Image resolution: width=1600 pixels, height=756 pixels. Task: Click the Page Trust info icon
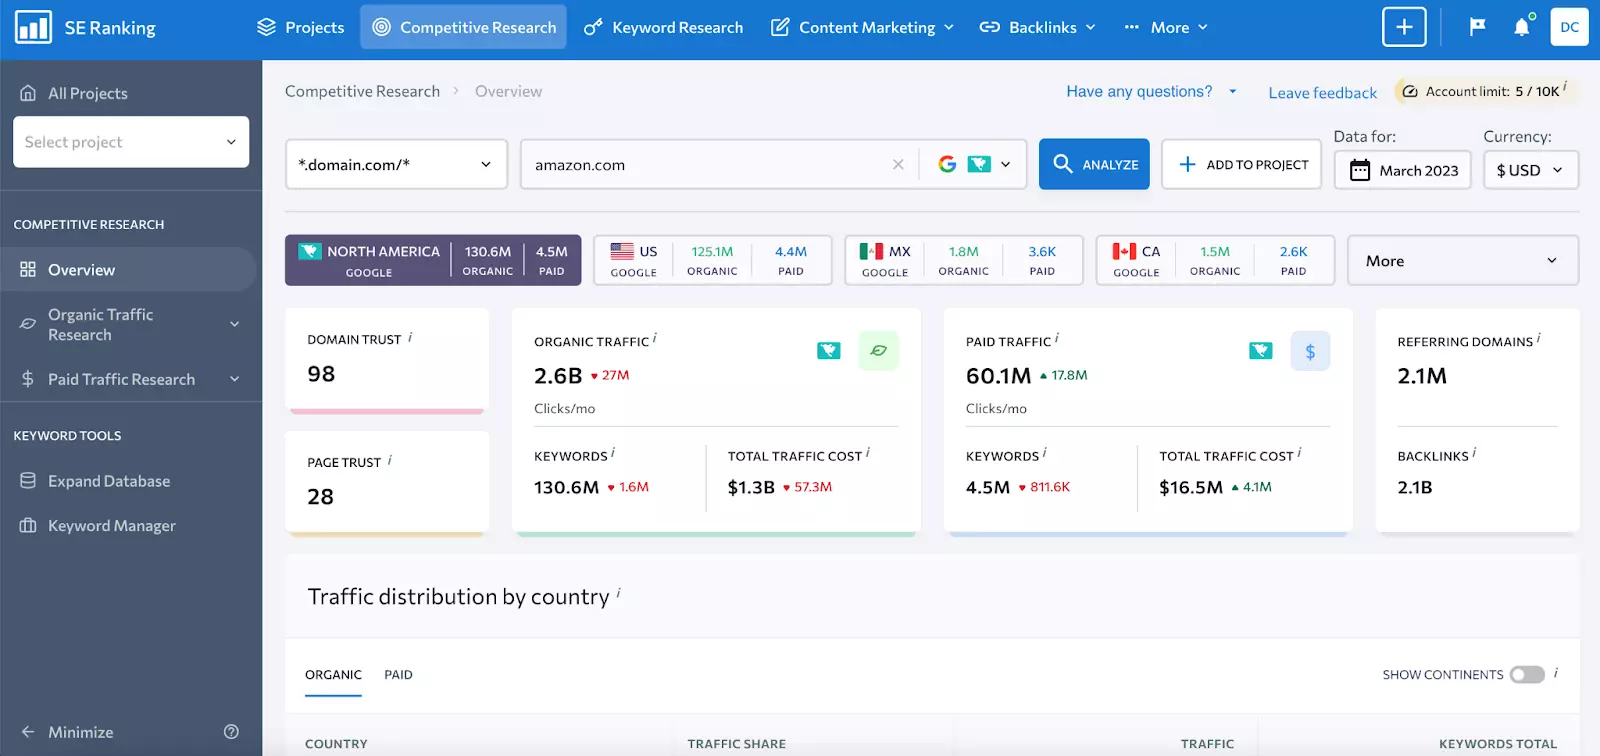click(390, 460)
